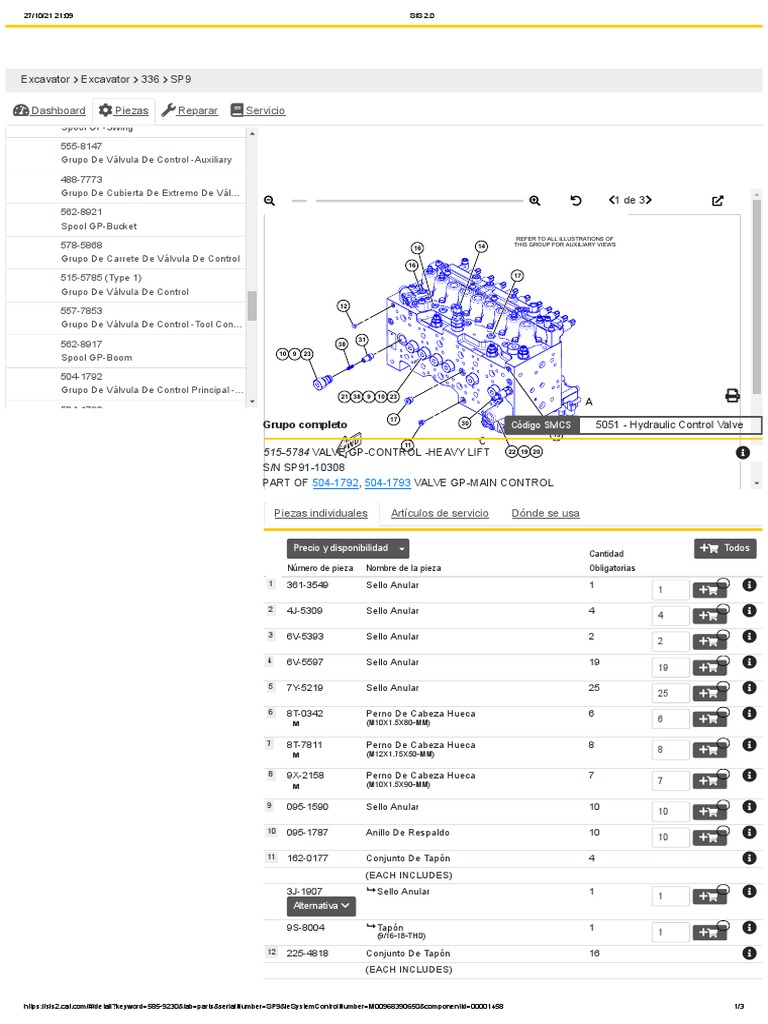Select 515-5785 (Type 1) group
768x1024 pixels.
pyautogui.click(x=125, y=285)
